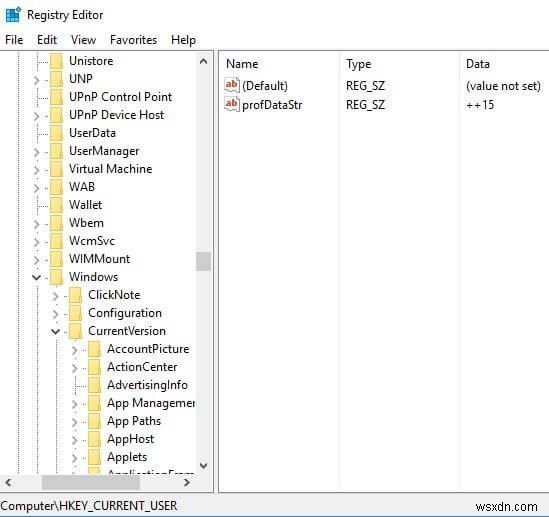Select the AppHost tree key label
549x517 pixels.
pos(131,439)
